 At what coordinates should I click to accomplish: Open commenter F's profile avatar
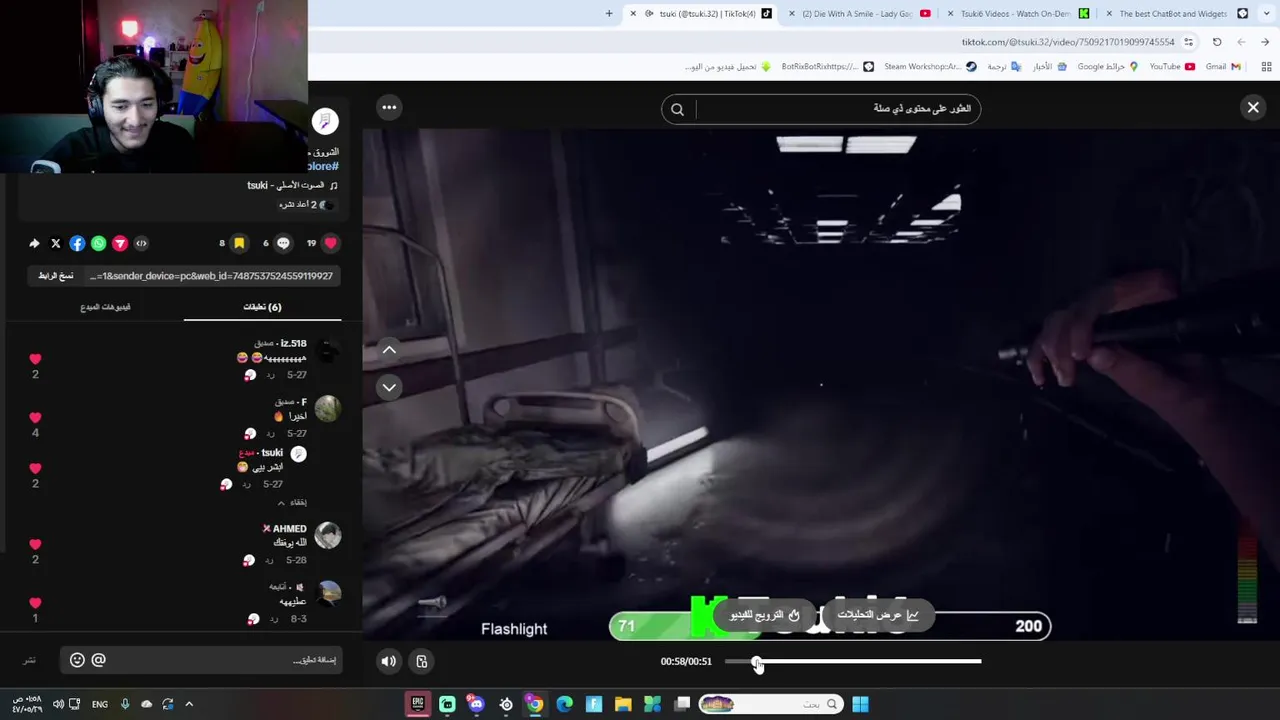click(x=328, y=409)
